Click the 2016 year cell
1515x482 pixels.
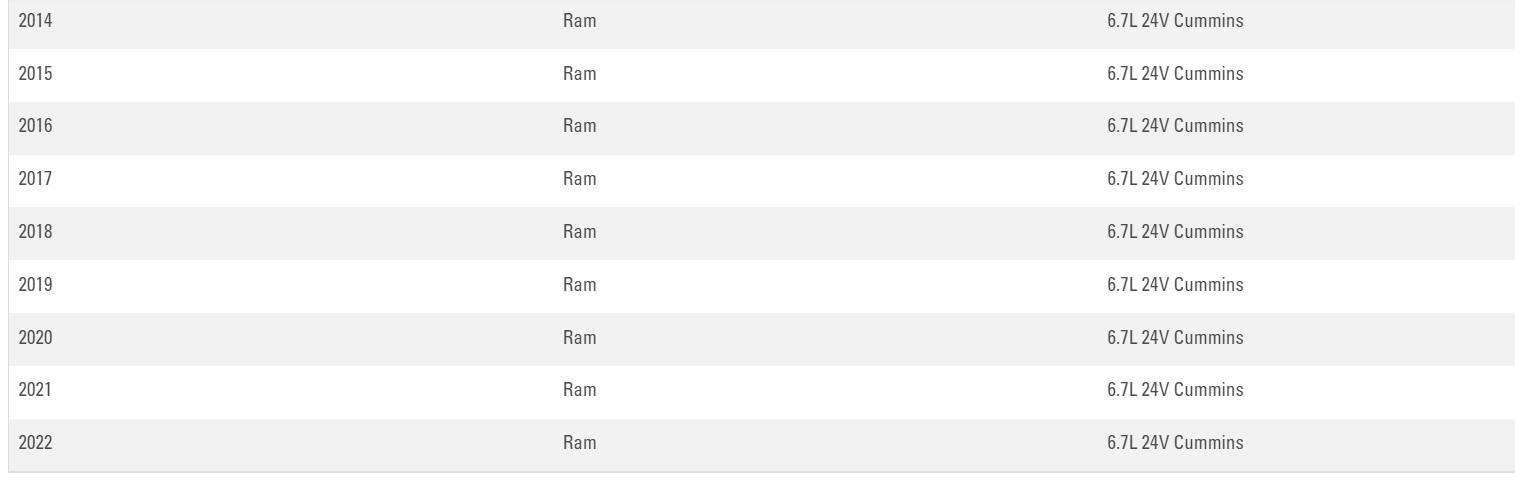click(35, 126)
